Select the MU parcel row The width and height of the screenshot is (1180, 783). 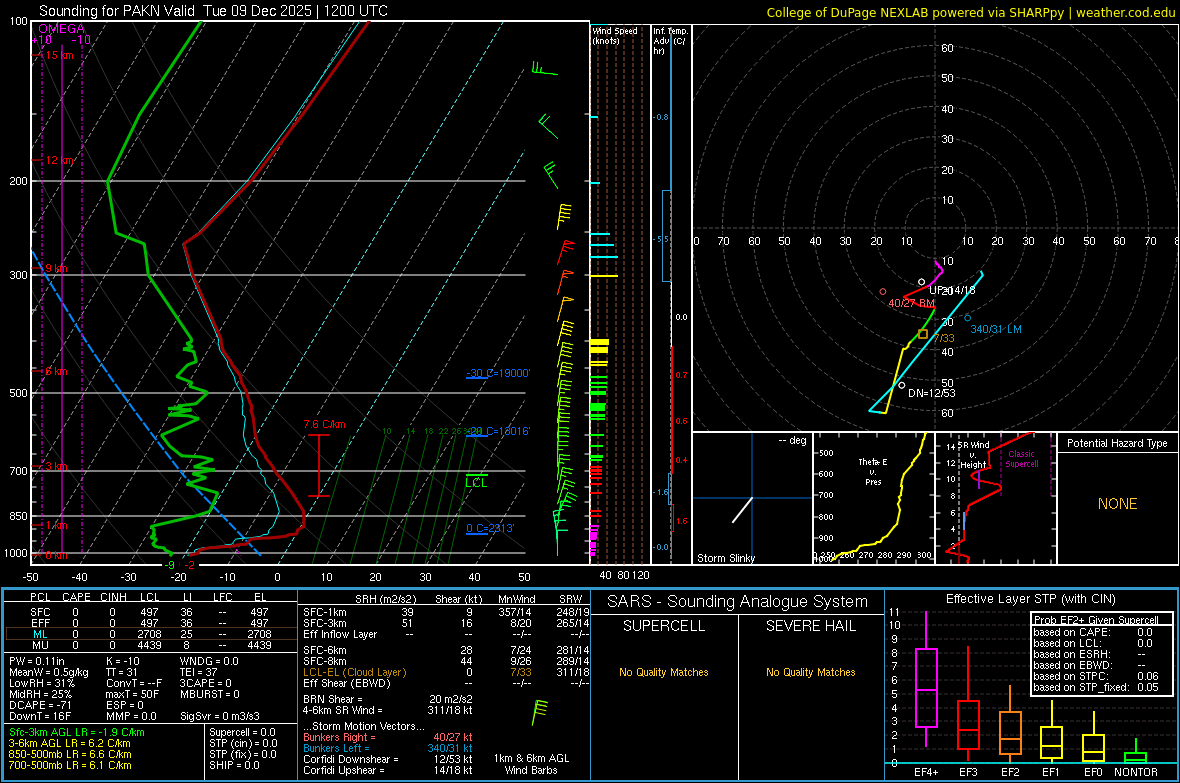pos(151,645)
